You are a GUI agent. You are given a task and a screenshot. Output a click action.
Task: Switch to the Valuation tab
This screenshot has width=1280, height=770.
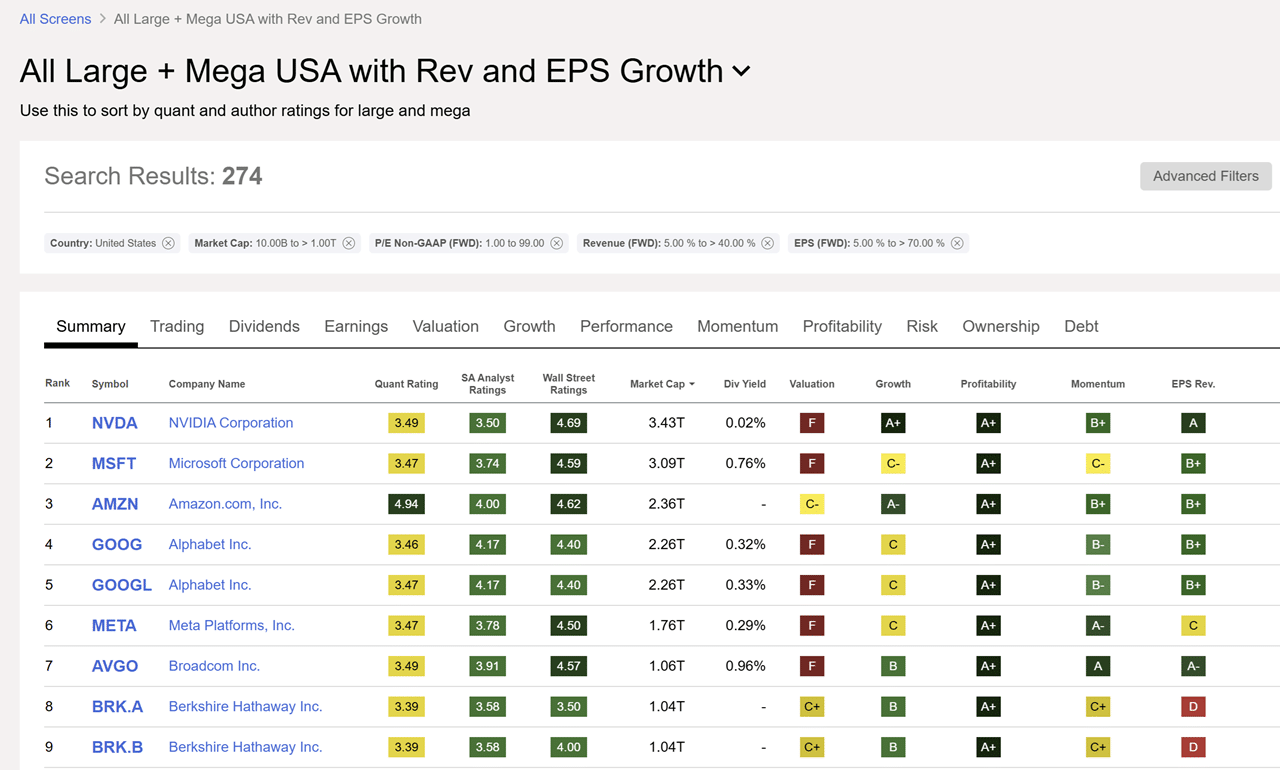446,326
